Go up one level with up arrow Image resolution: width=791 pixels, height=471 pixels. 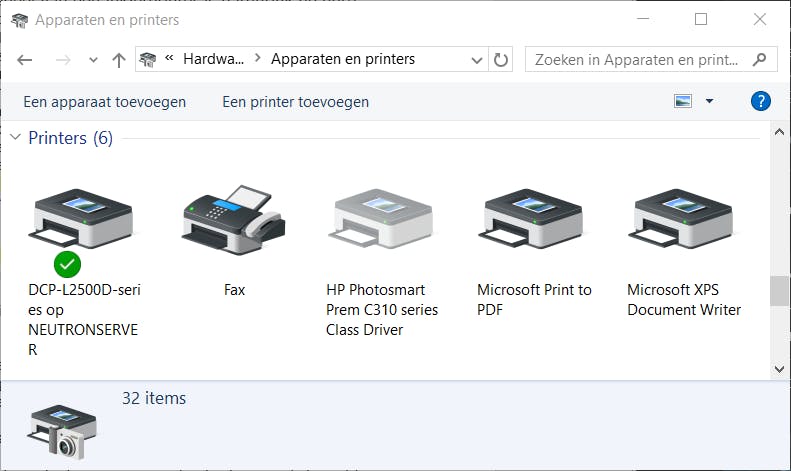click(x=119, y=60)
